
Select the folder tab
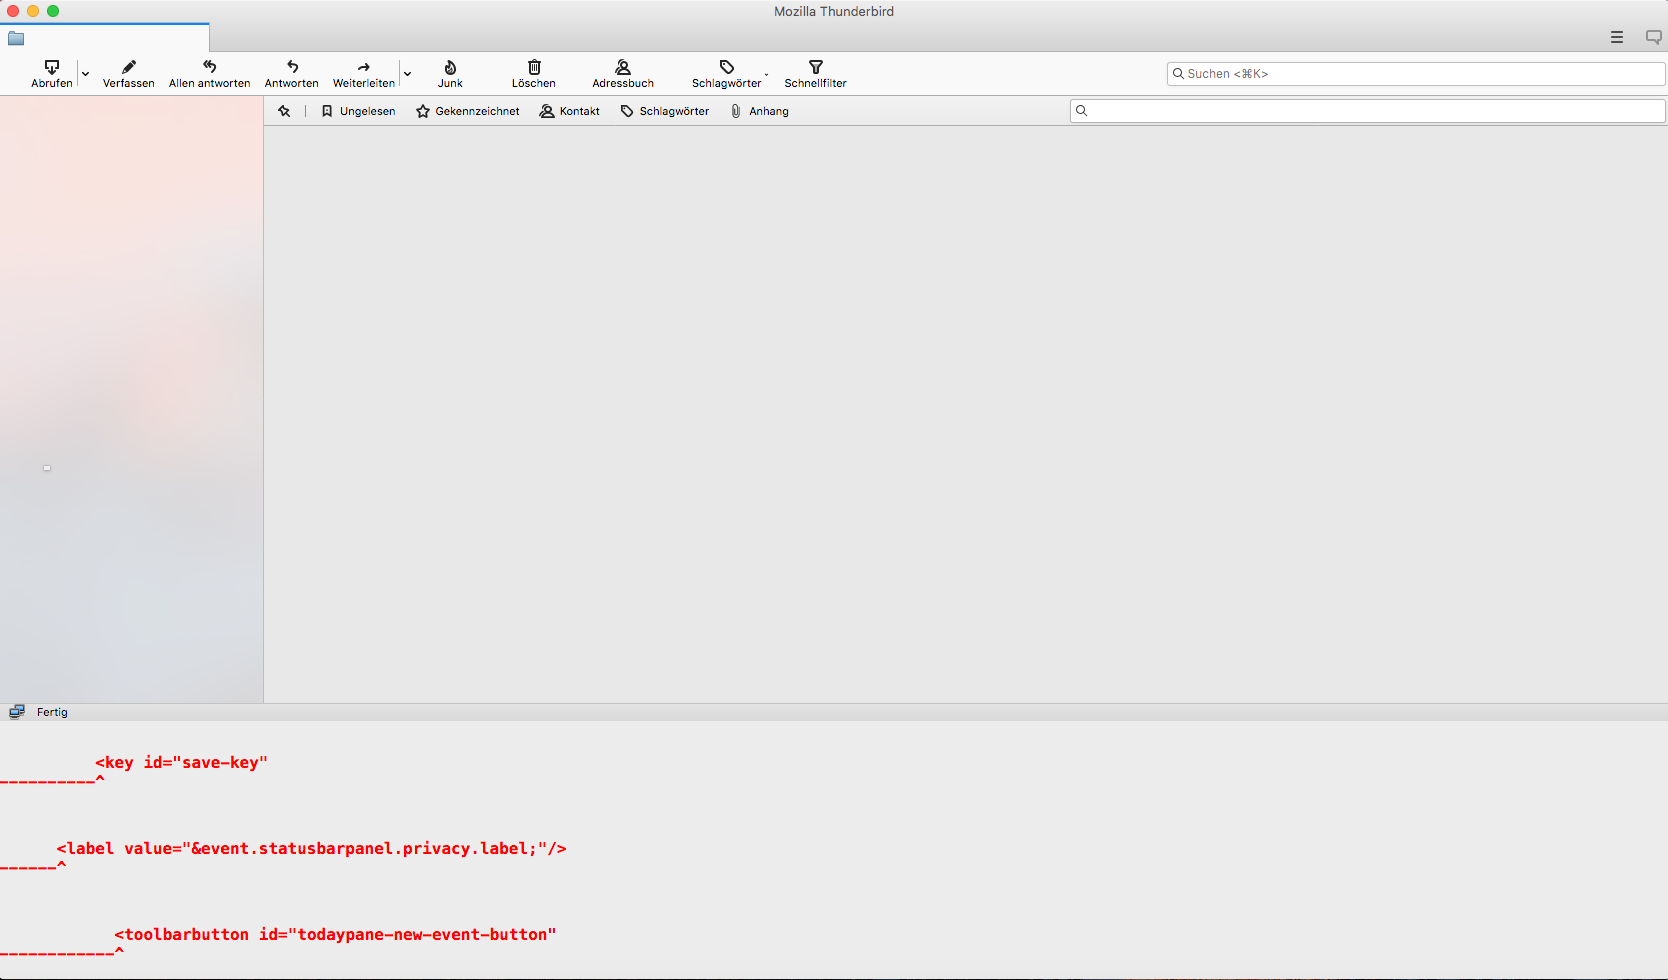pyautogui.click(x=105, y=38)
